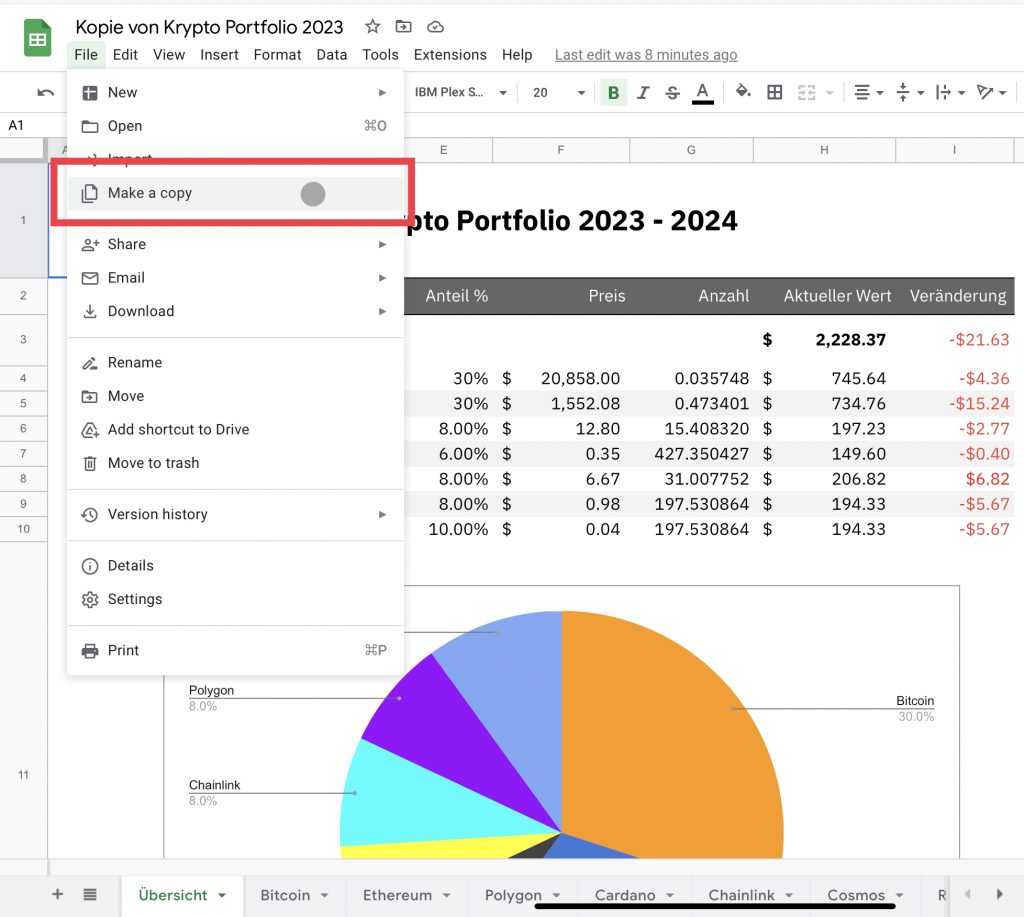
Task: Close the File menu via File
Action: tap(86, 55)
